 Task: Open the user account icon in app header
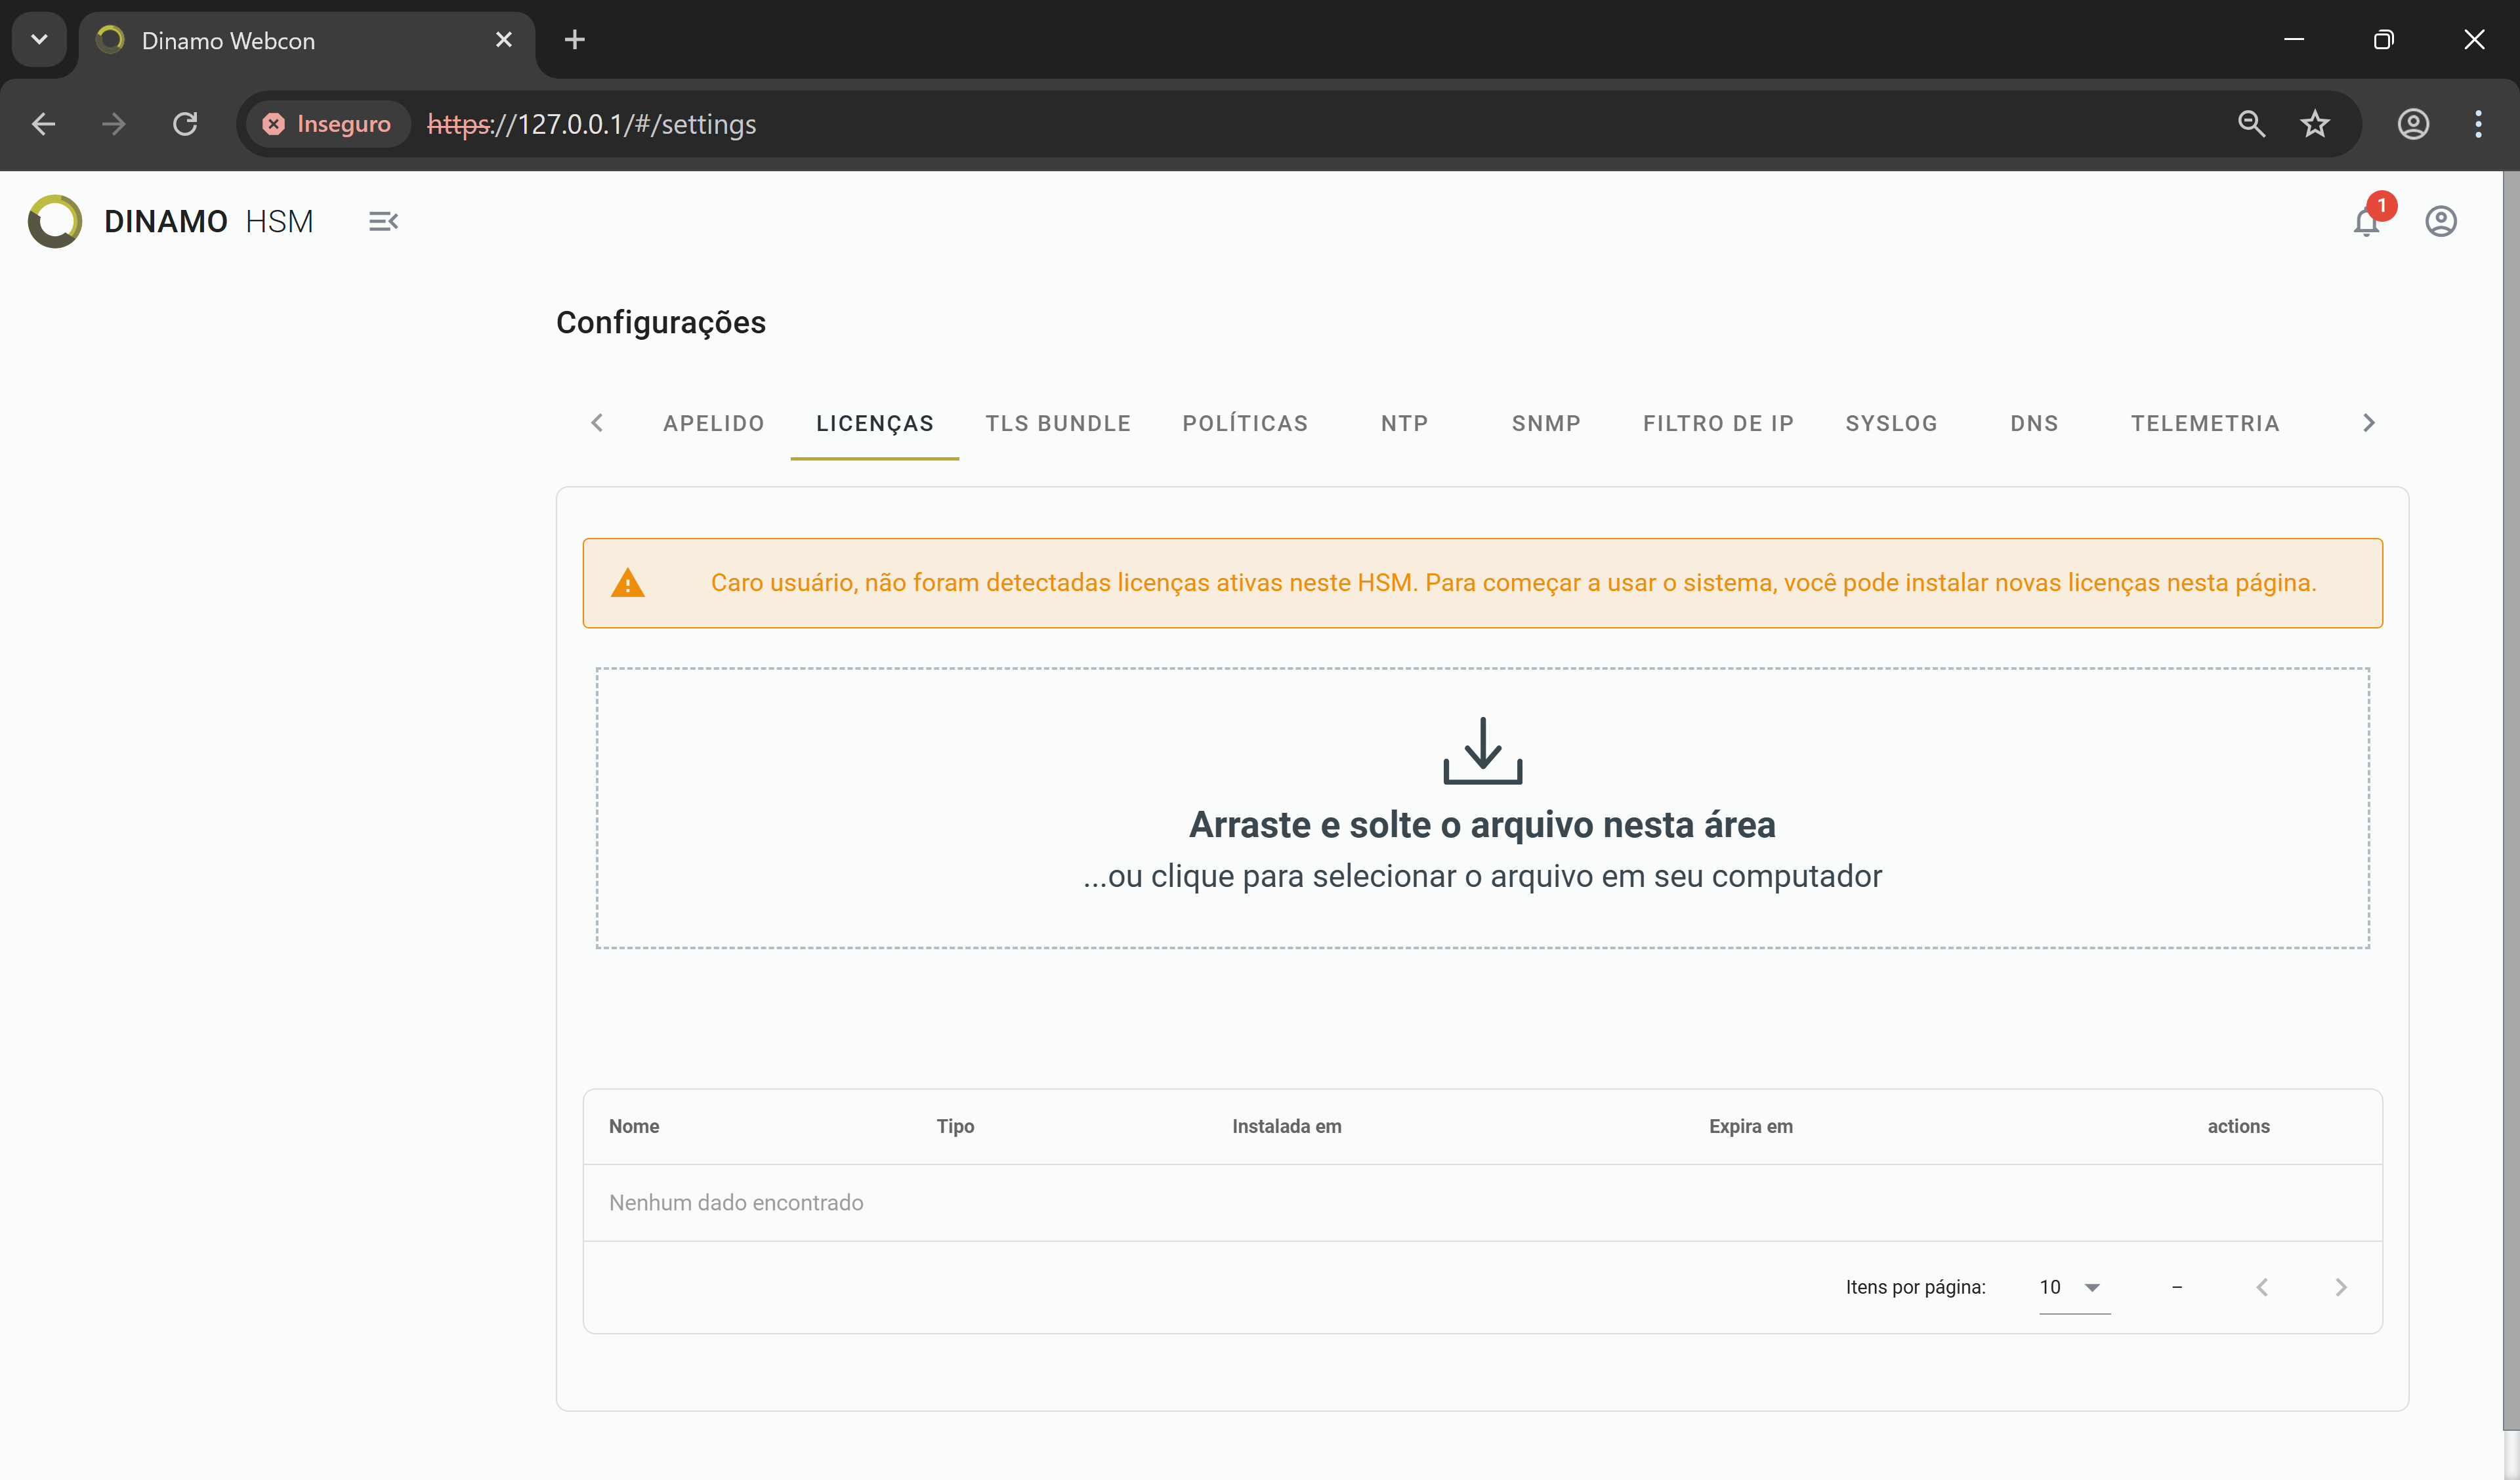pos(2441,221)
